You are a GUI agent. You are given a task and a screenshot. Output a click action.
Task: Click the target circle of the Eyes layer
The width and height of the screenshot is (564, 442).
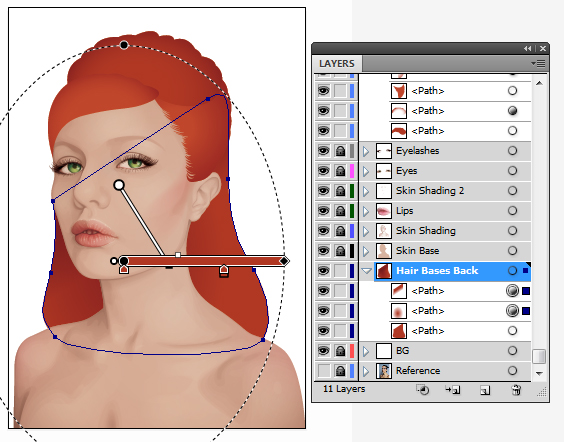tap(512, 171)
